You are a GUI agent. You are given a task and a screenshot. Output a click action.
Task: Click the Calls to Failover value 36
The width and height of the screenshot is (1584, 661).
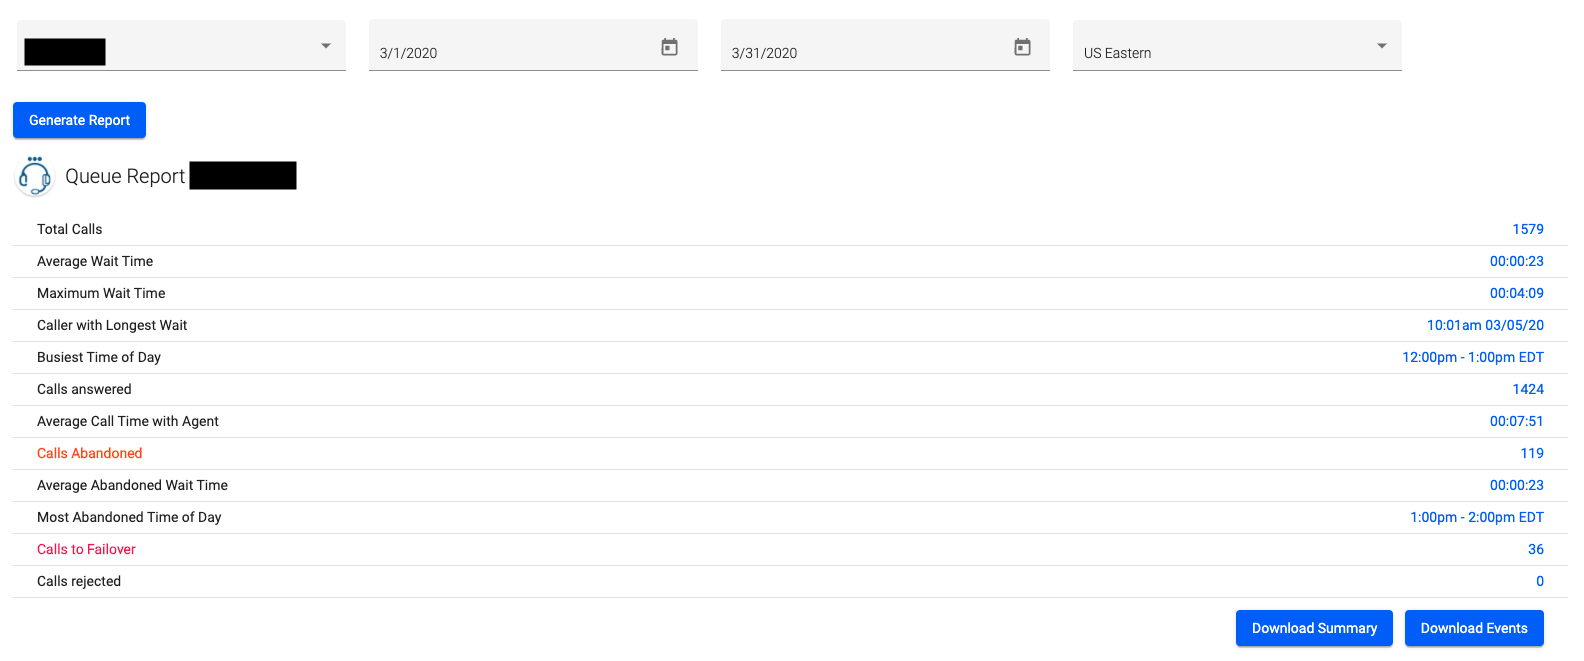coord(1536,549)
